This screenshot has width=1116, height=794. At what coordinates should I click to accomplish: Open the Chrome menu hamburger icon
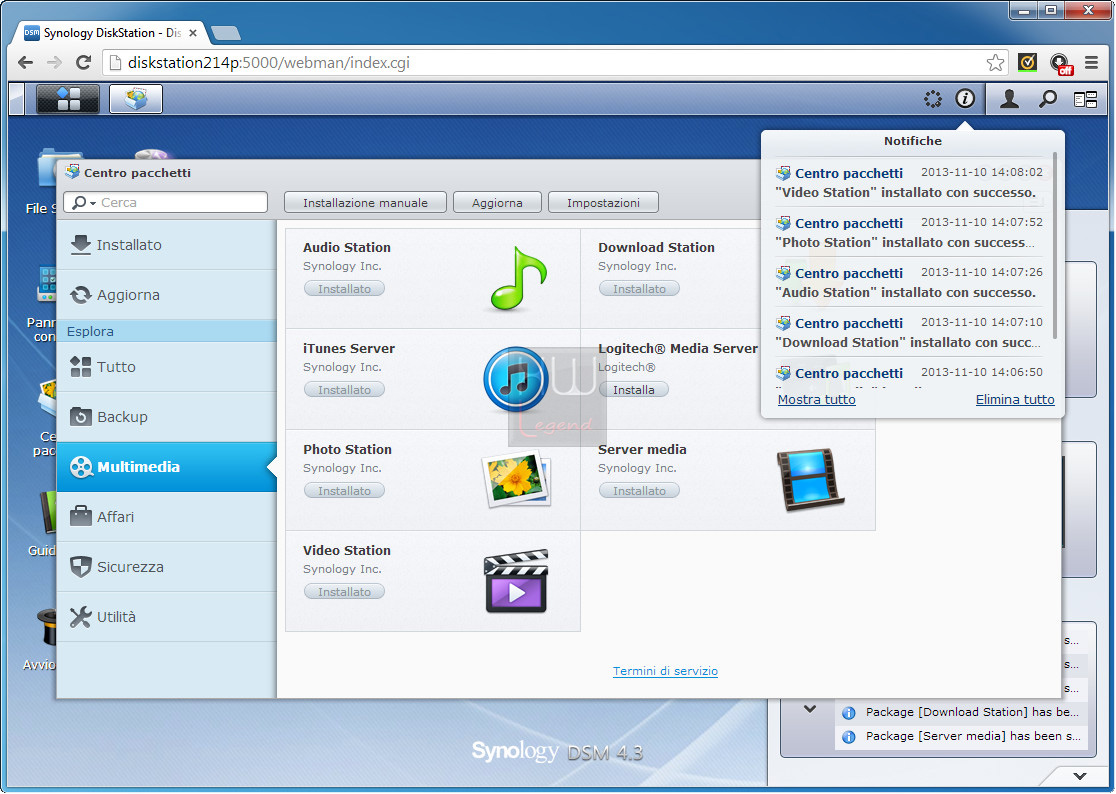tap(1091, 63)
